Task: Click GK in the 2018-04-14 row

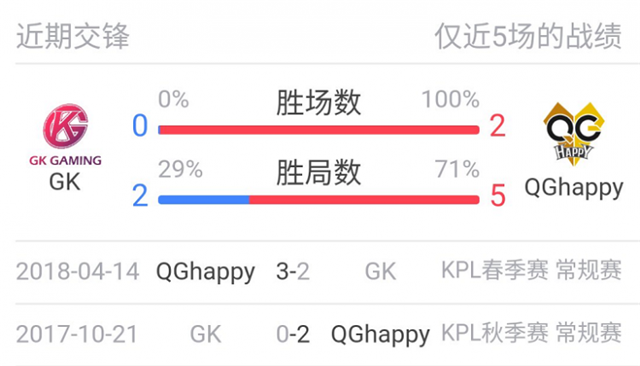Action: (x=380, y=271)
